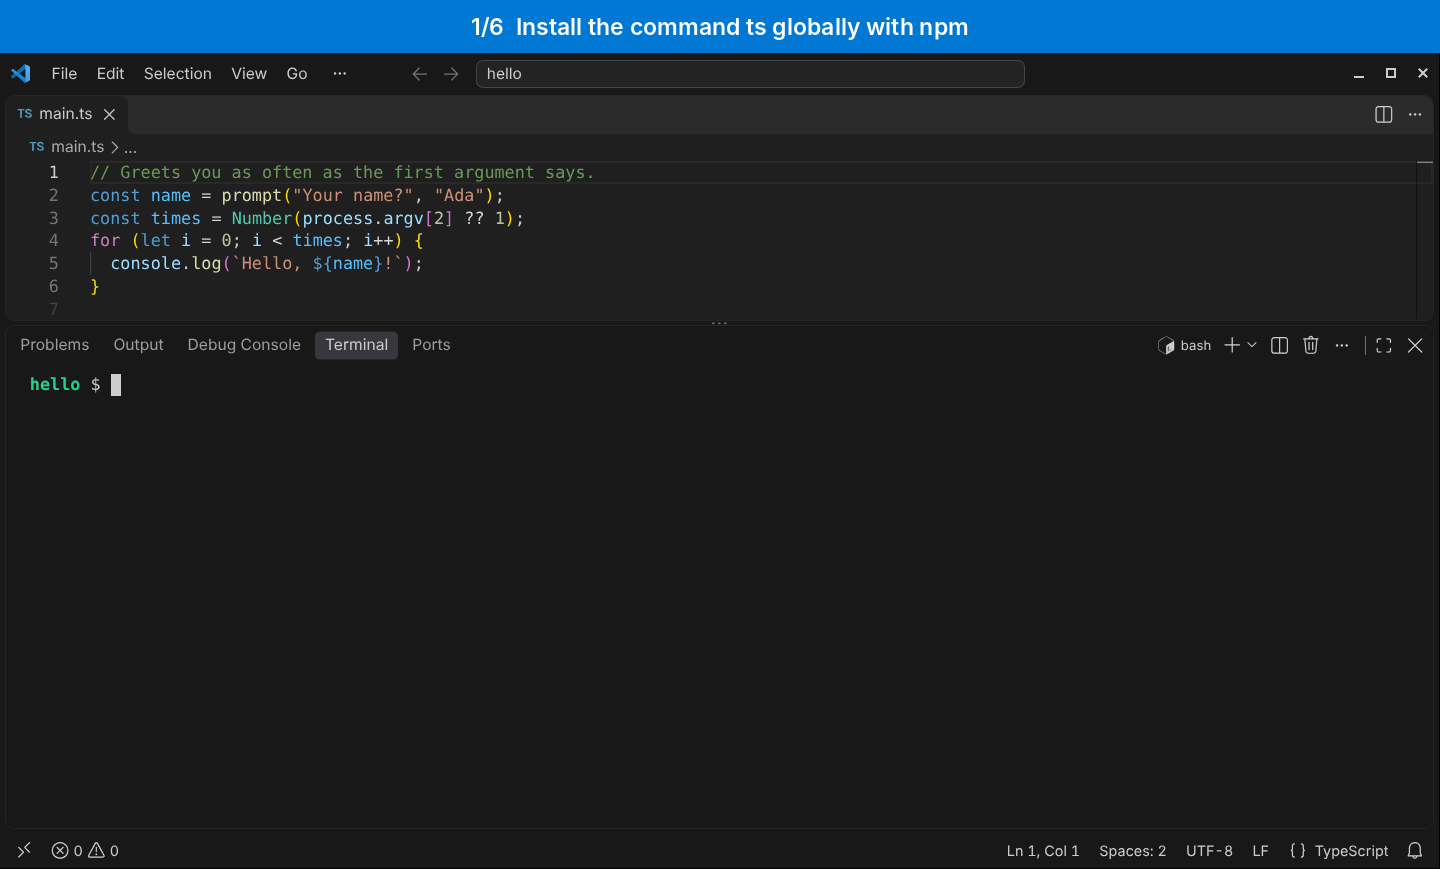Split the editor to the right
The width and height of the screenshot is (1440, 869).
point(1384,114)
